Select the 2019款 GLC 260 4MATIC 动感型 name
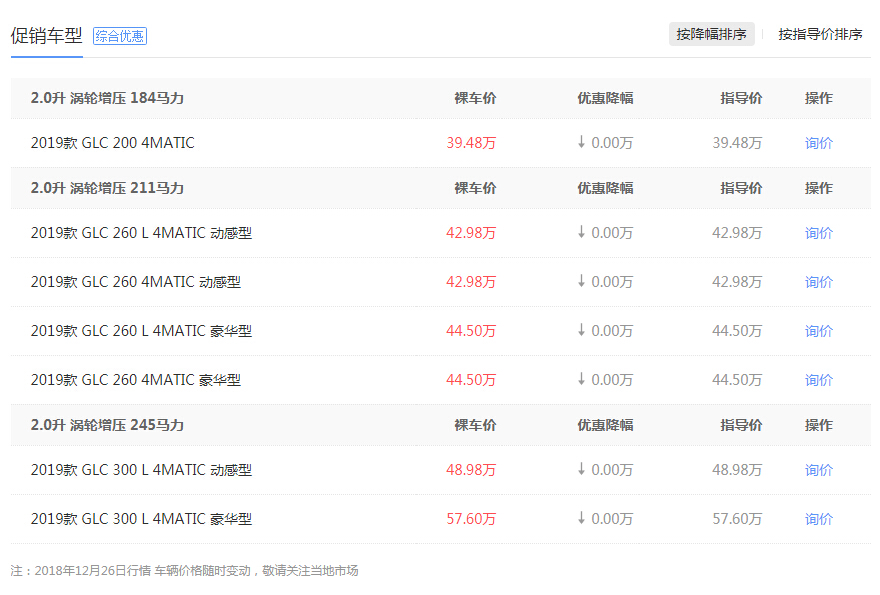Viewport: 880px width, 595px height. [x=136, y=282]
